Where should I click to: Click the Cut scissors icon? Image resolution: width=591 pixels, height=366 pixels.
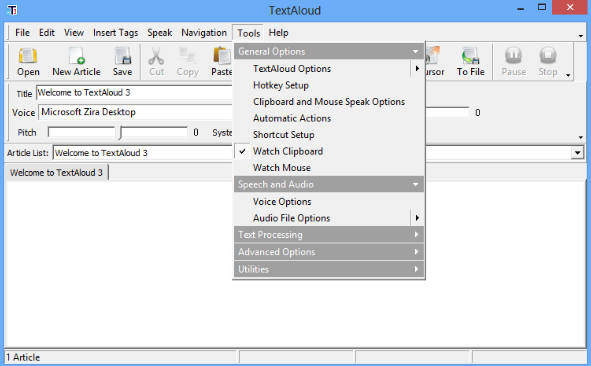point(156,56)
